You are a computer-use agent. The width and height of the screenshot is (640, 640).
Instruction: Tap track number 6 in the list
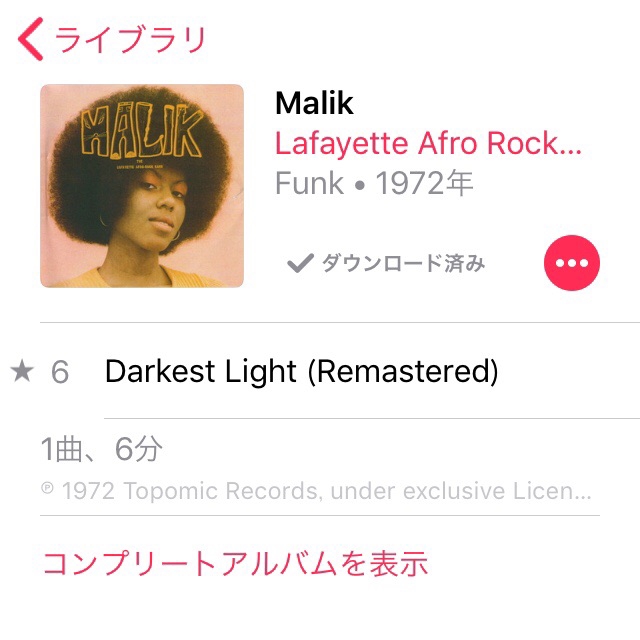click(60, 372)
